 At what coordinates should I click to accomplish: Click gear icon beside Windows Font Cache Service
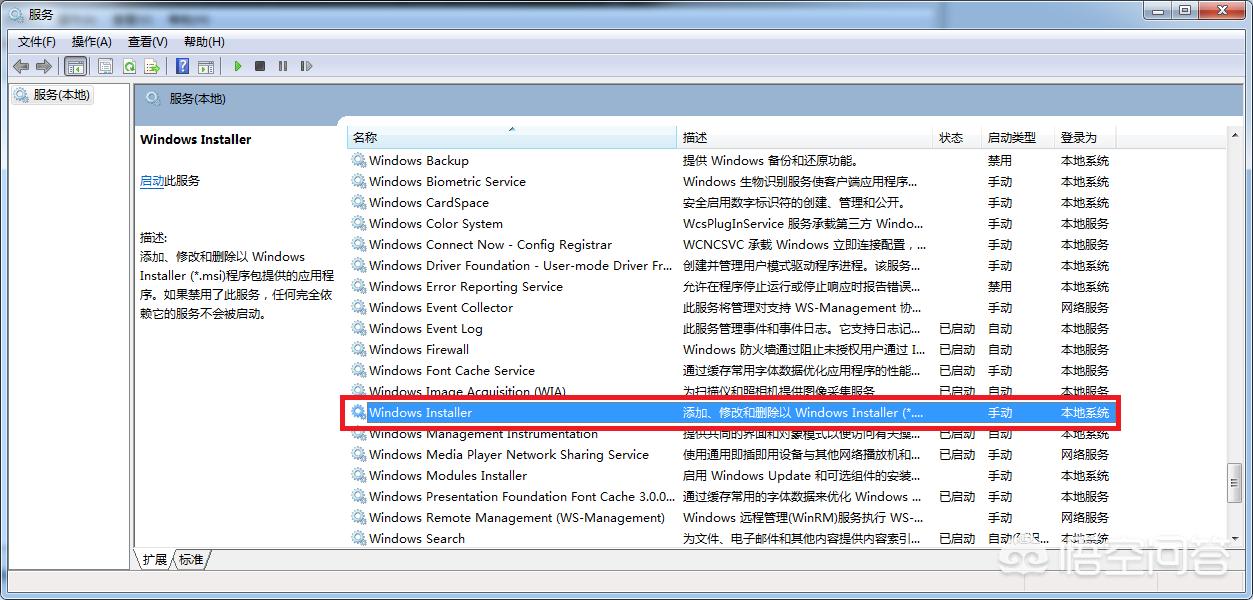pyautogui.click(x=358, y=370)
